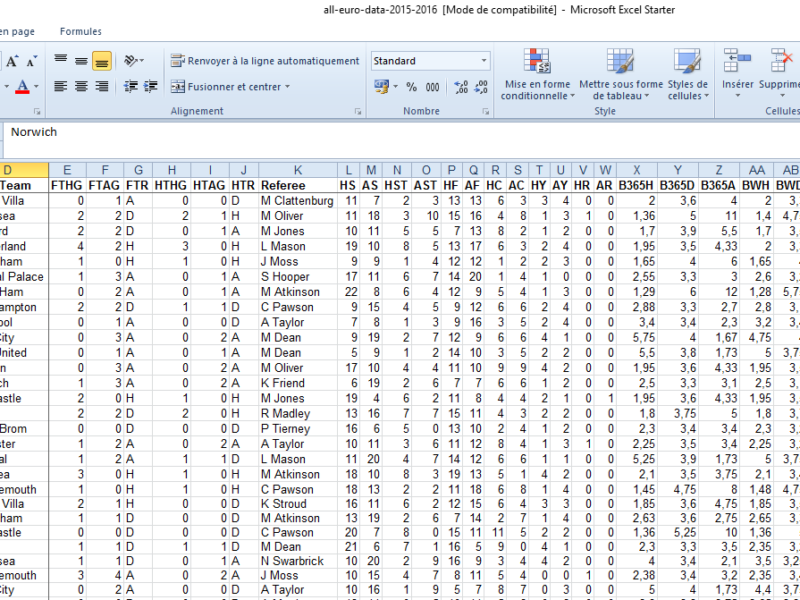800x600 pixels.
Task: Apply thousands separator number format
Action: [x=432, y=87]
